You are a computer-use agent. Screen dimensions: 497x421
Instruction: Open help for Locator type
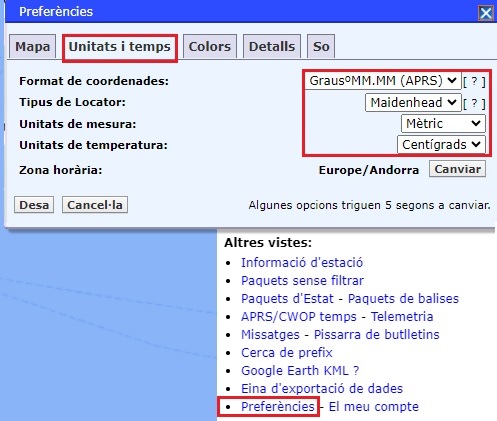pos(474,103)
